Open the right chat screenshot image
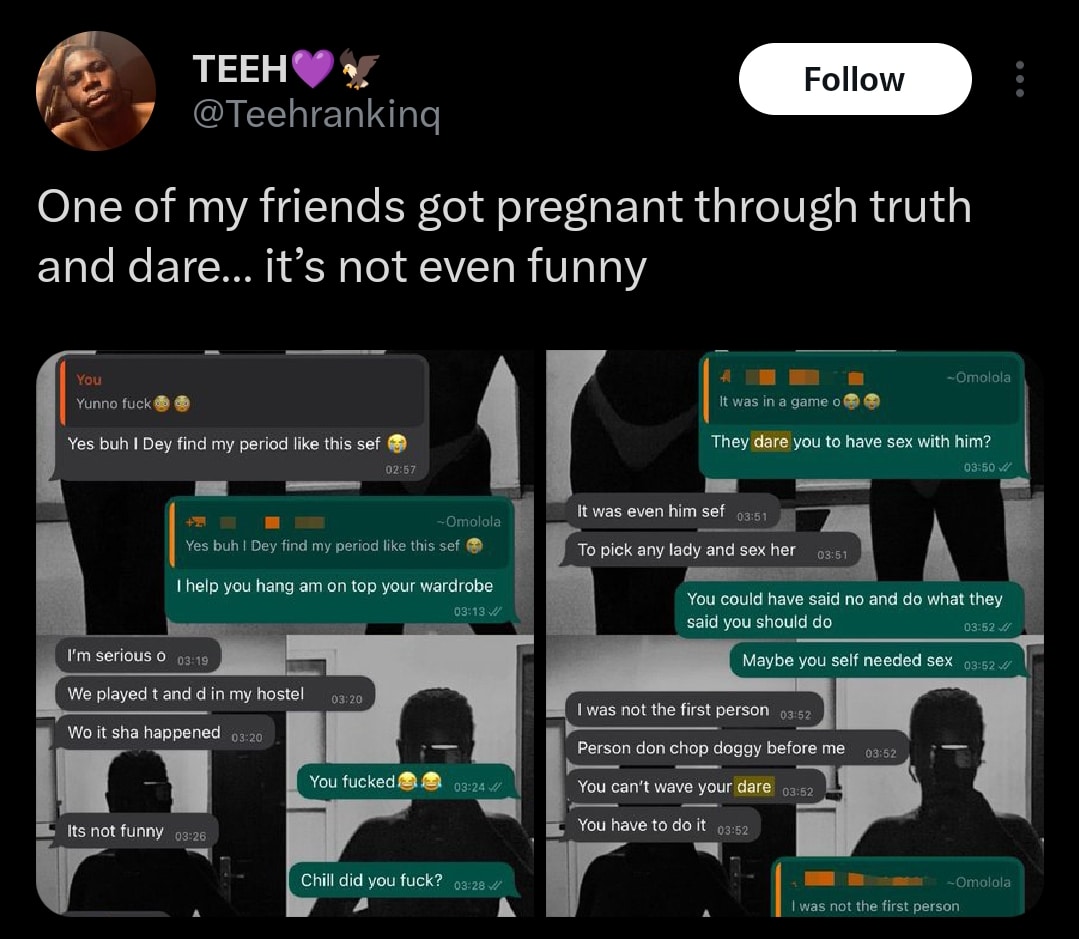Viewport: 1079px width, 939px height. 795,634
